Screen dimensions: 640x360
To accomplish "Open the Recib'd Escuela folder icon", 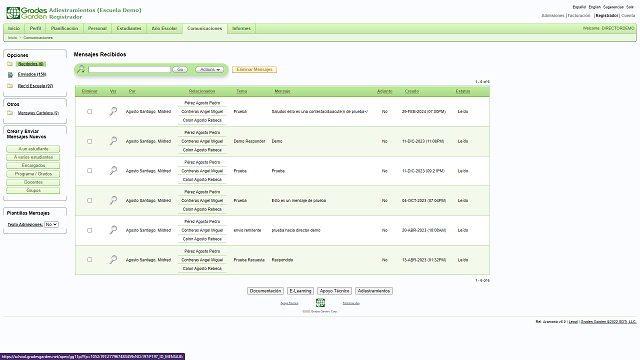I will pos(10,86).
